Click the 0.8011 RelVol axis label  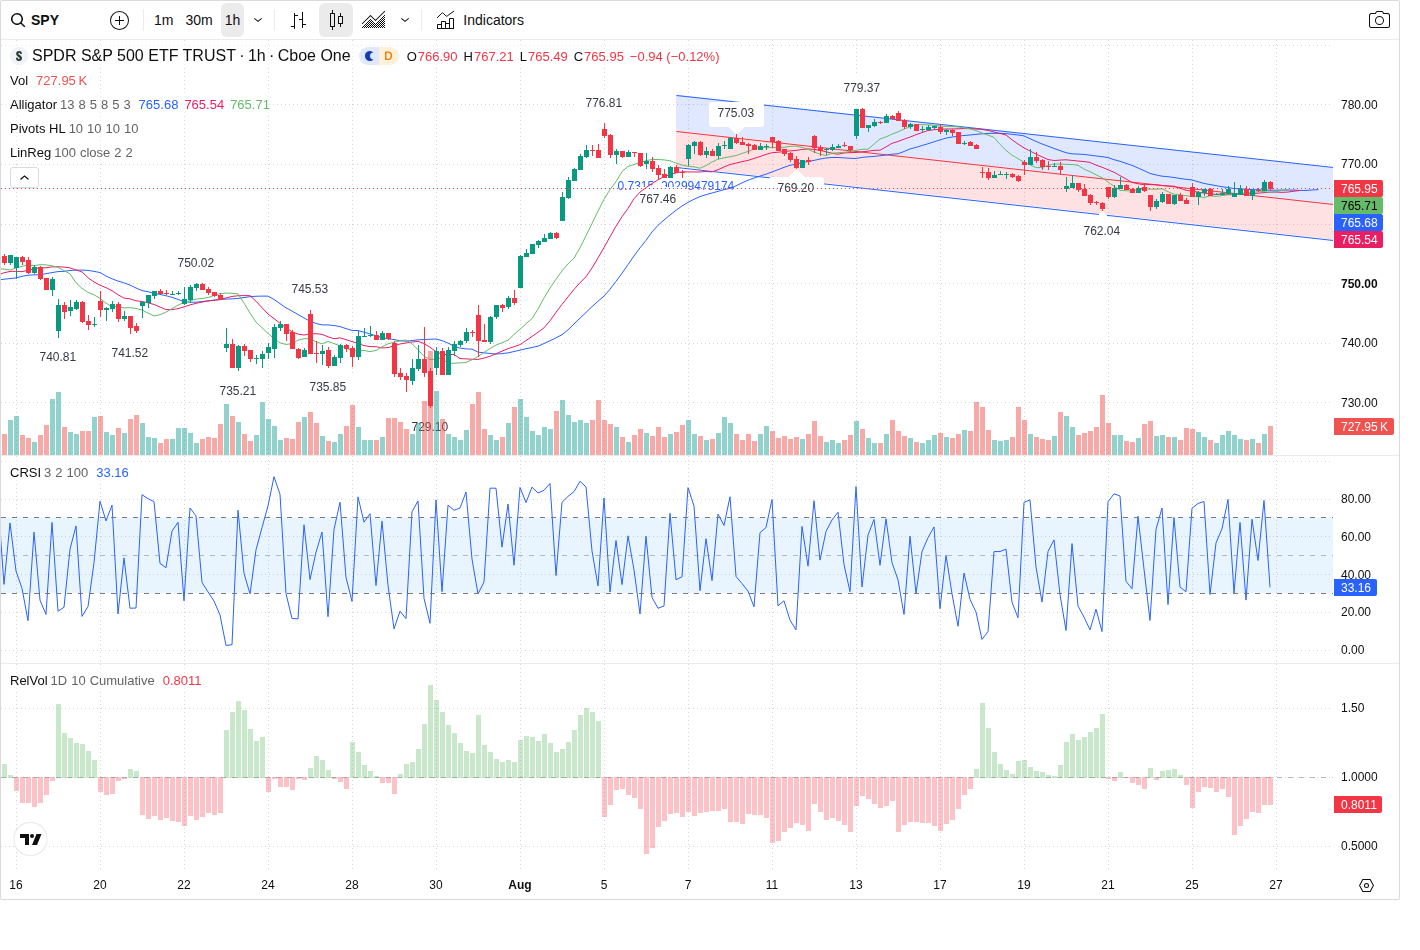pyautogui.click(x=1358, y=805)
